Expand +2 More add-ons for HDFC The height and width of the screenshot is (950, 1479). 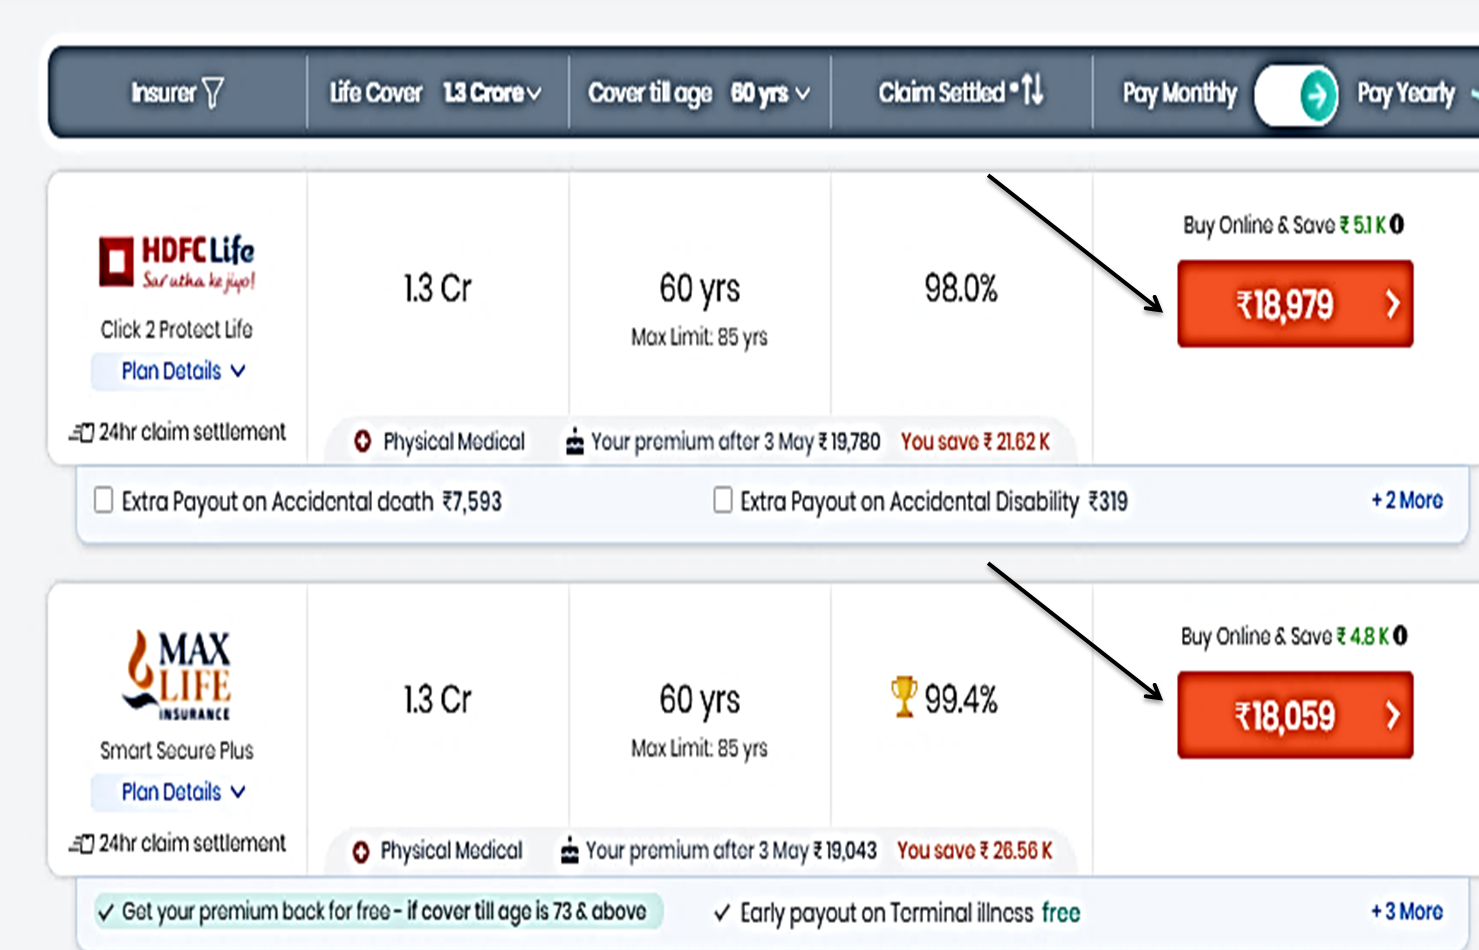(x=1407, y=500)
